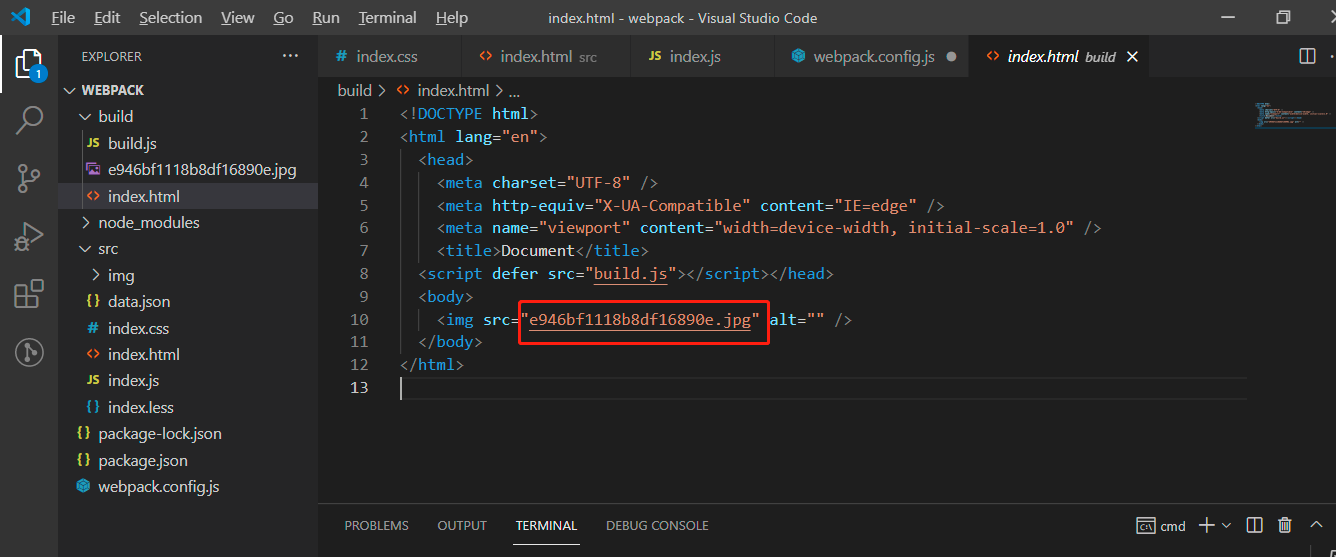This screenshot has width=1336, height=557.
Task: Open webpack.config.js in explorer tree
Action: coord(188,487)
